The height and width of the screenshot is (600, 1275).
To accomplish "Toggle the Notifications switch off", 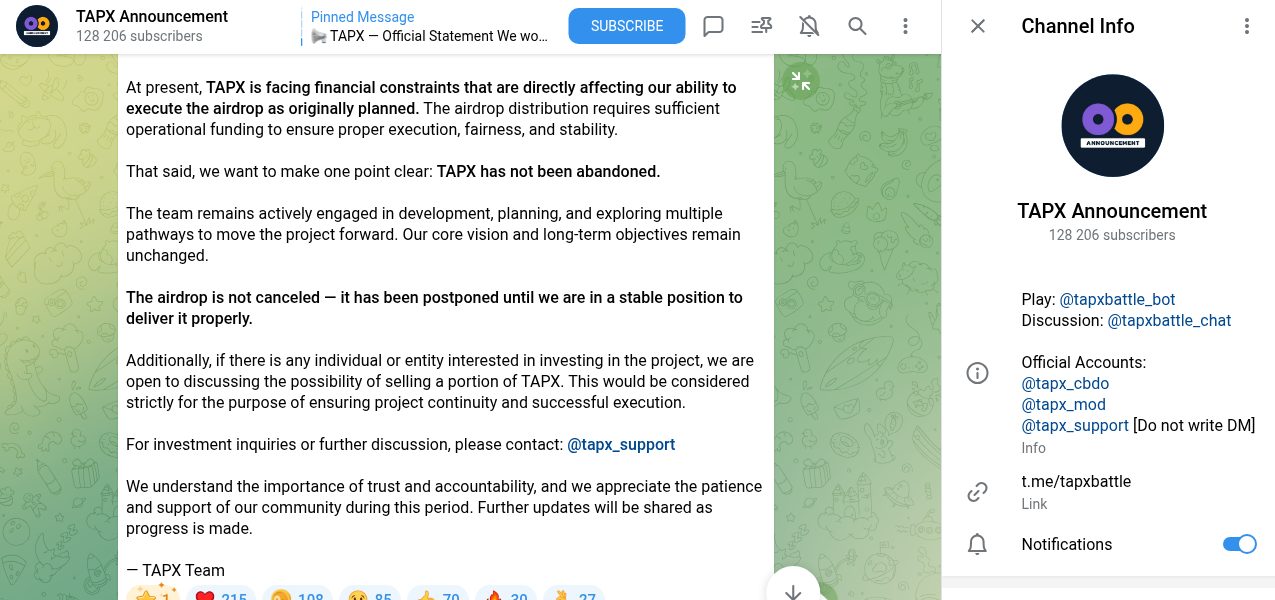I will [1240, 544].
